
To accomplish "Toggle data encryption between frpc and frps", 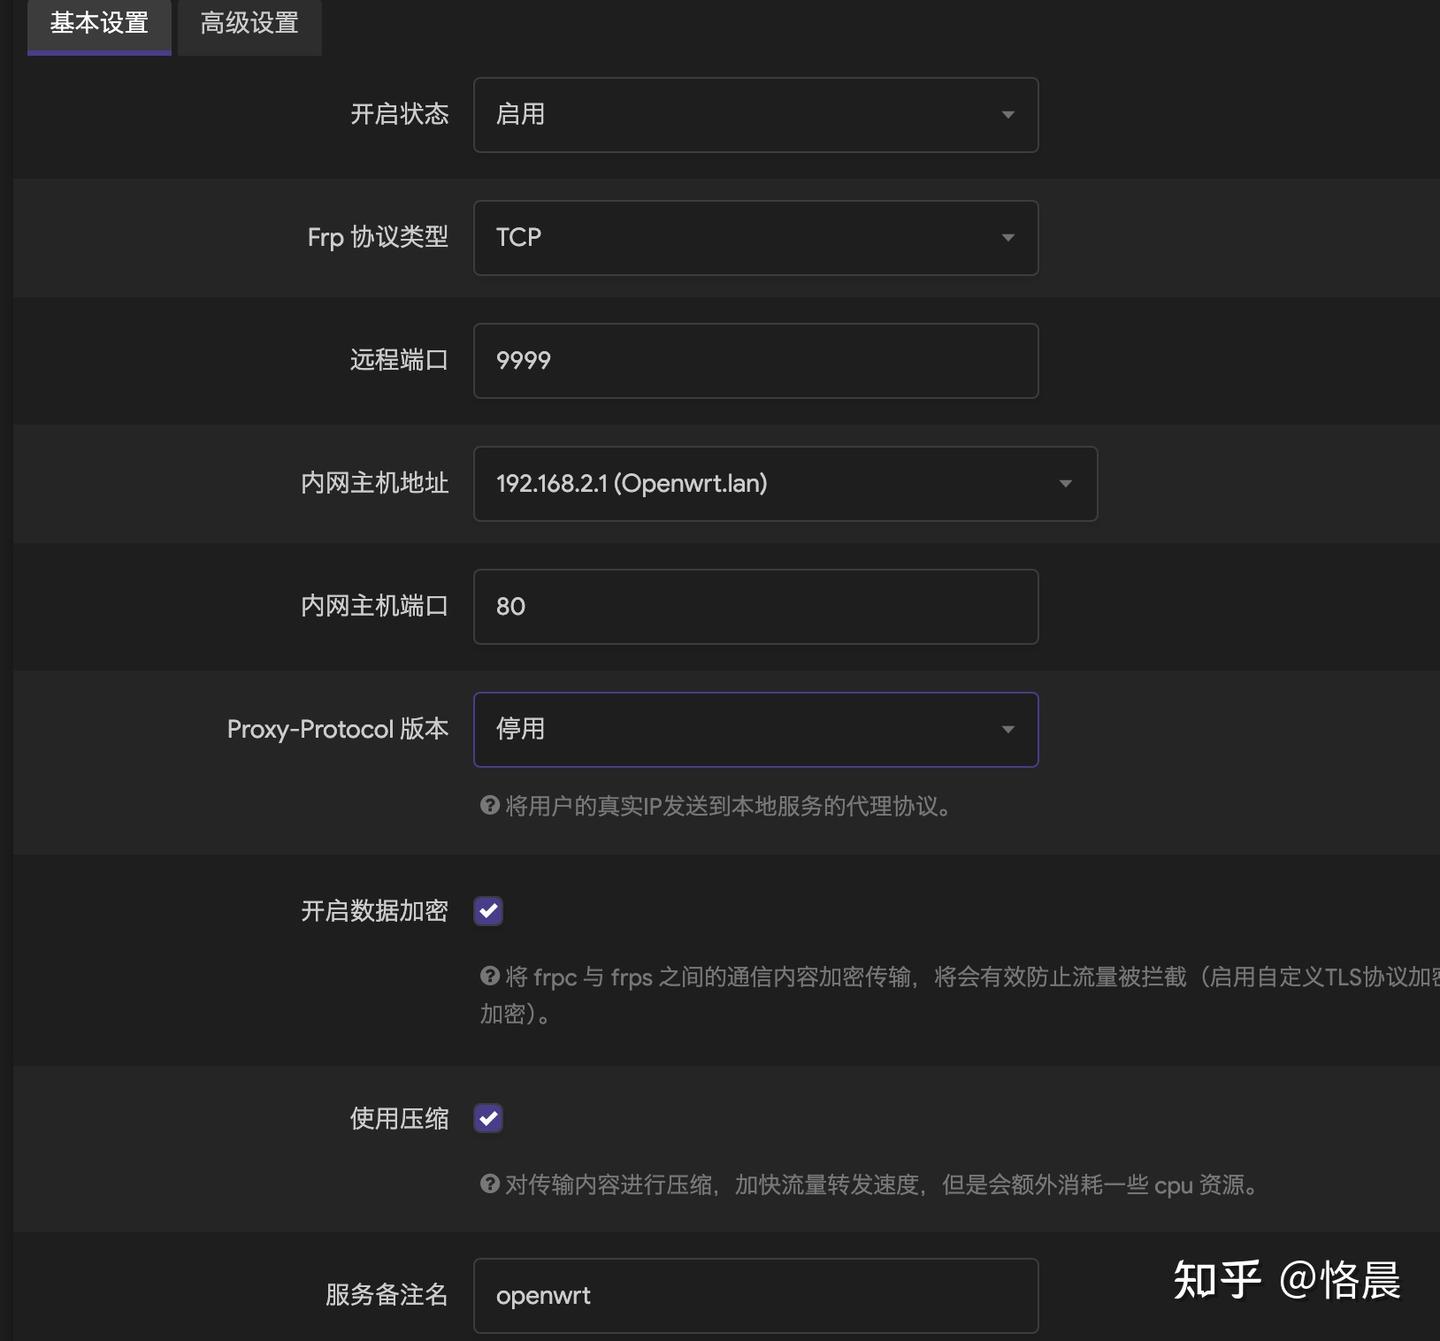I will click(x=487, y=911).
